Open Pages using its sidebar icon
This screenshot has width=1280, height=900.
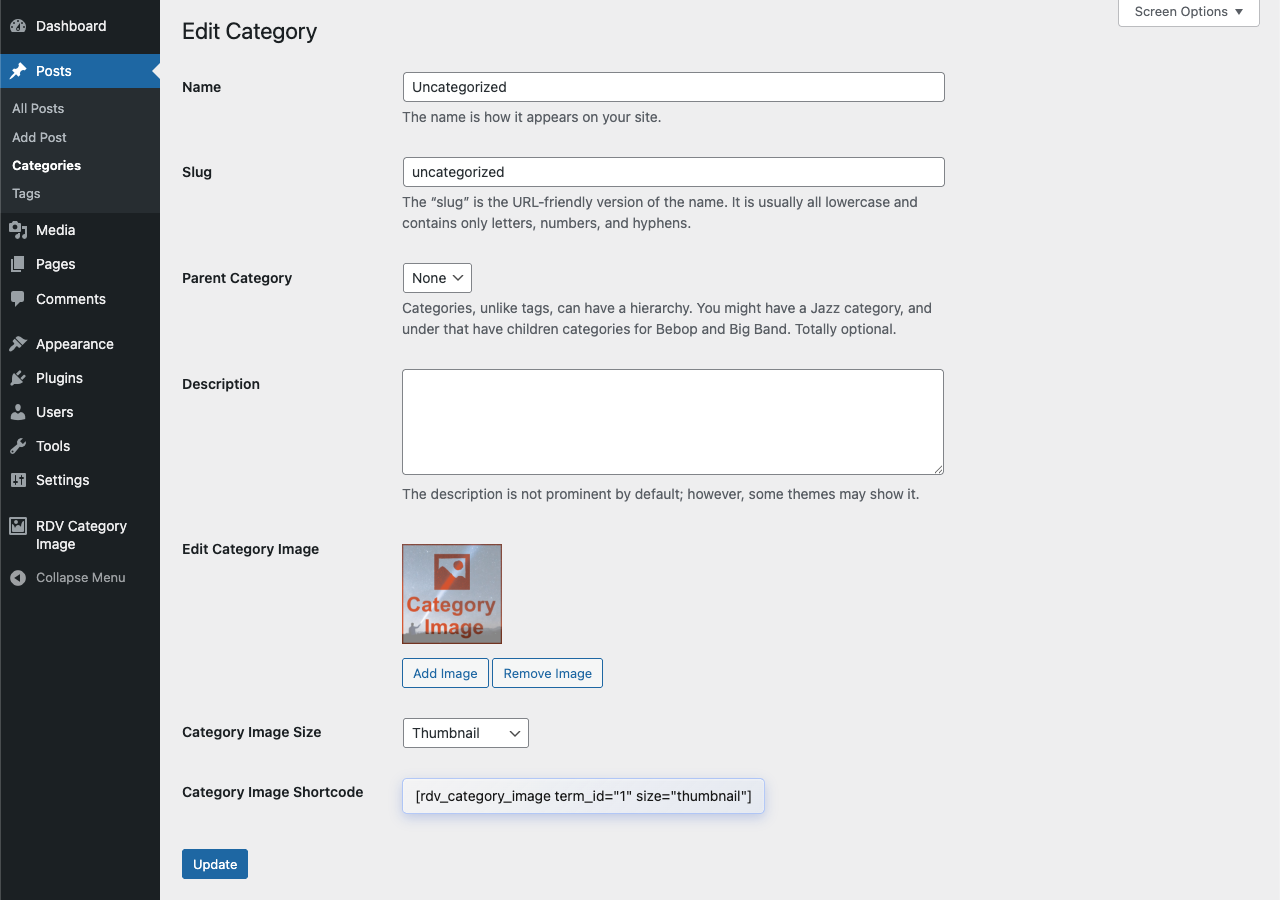pyautogui.click(x=17, y=264)
